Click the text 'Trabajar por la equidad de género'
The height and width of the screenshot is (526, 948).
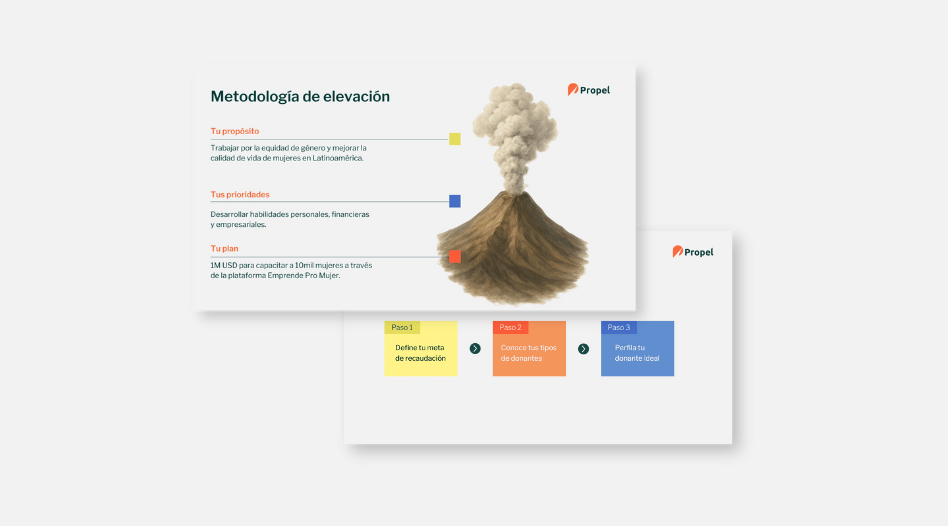(x=267, y=148)
